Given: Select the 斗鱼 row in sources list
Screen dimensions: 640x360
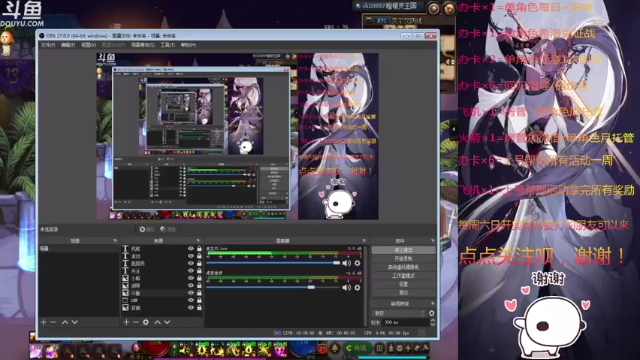Looking at the screenshot, I should pos(162,293).
